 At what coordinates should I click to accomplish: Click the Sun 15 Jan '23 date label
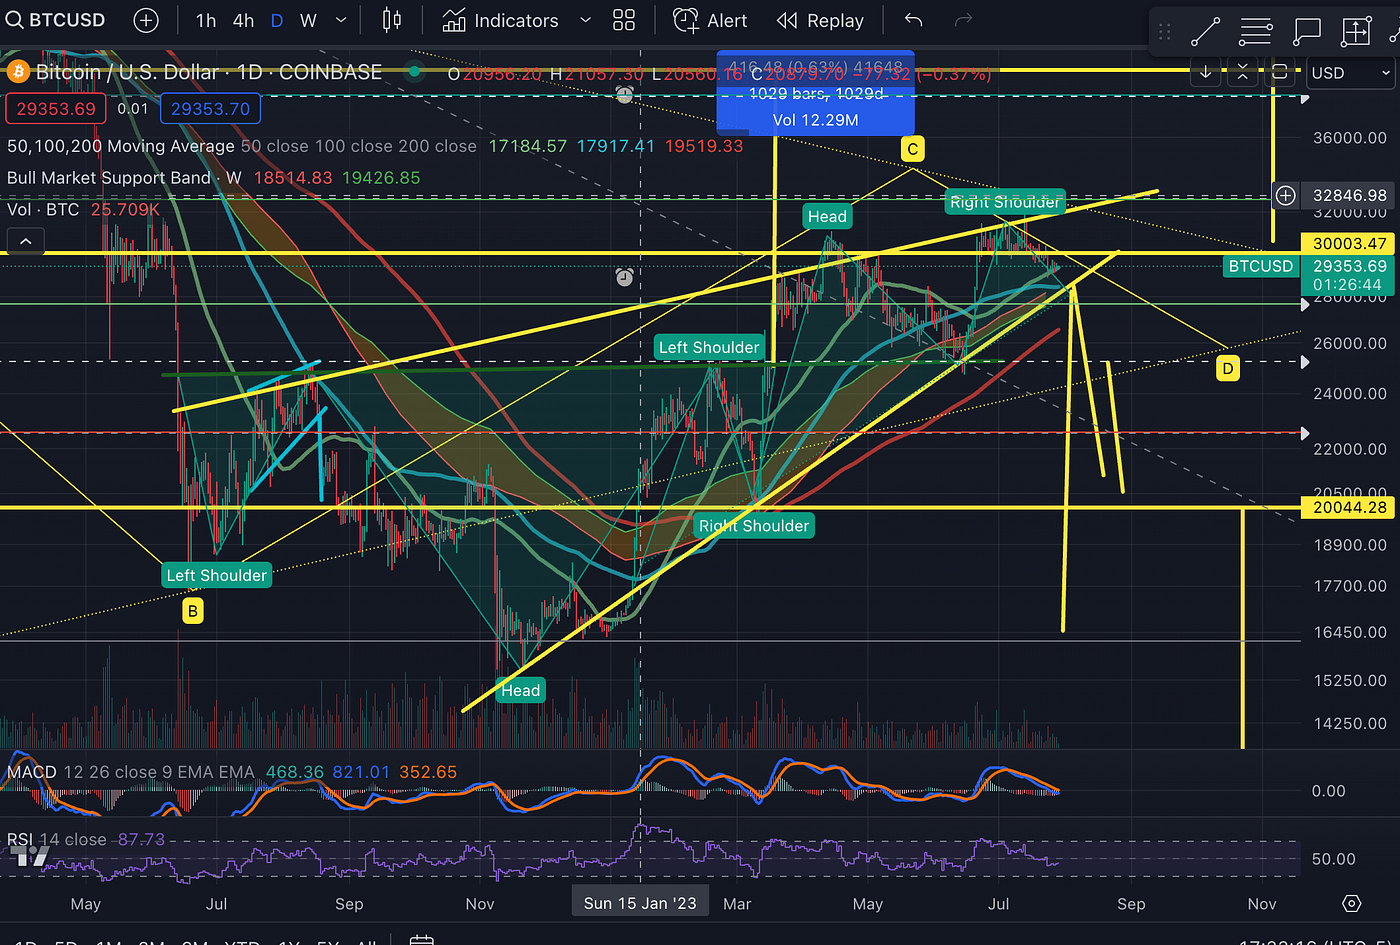(640, 903)
